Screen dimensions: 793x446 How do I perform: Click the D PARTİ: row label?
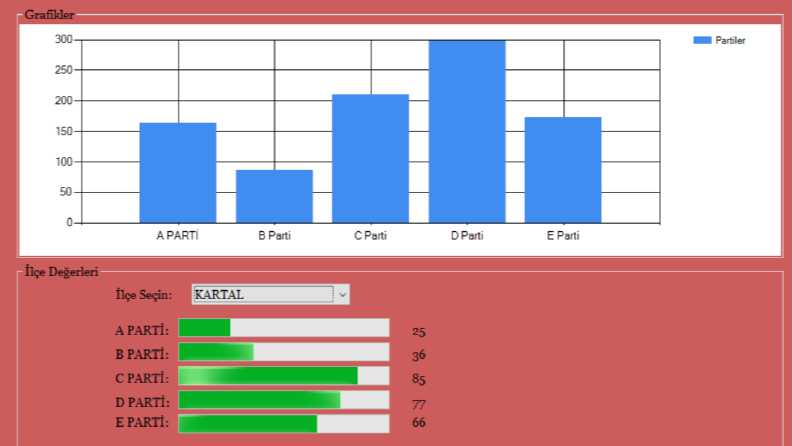coord(142,403)
